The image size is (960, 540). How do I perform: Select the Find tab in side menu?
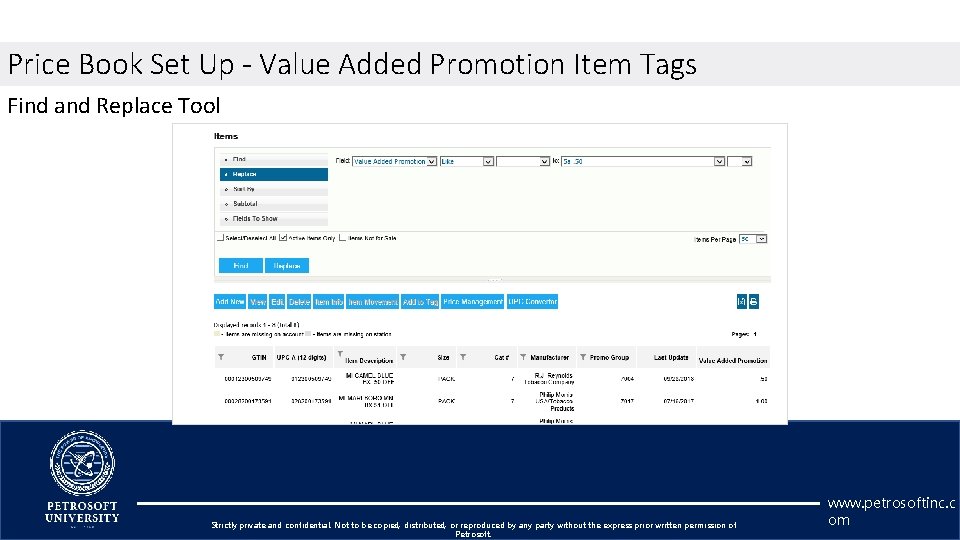pyautogui.click(x=274, y=159)
